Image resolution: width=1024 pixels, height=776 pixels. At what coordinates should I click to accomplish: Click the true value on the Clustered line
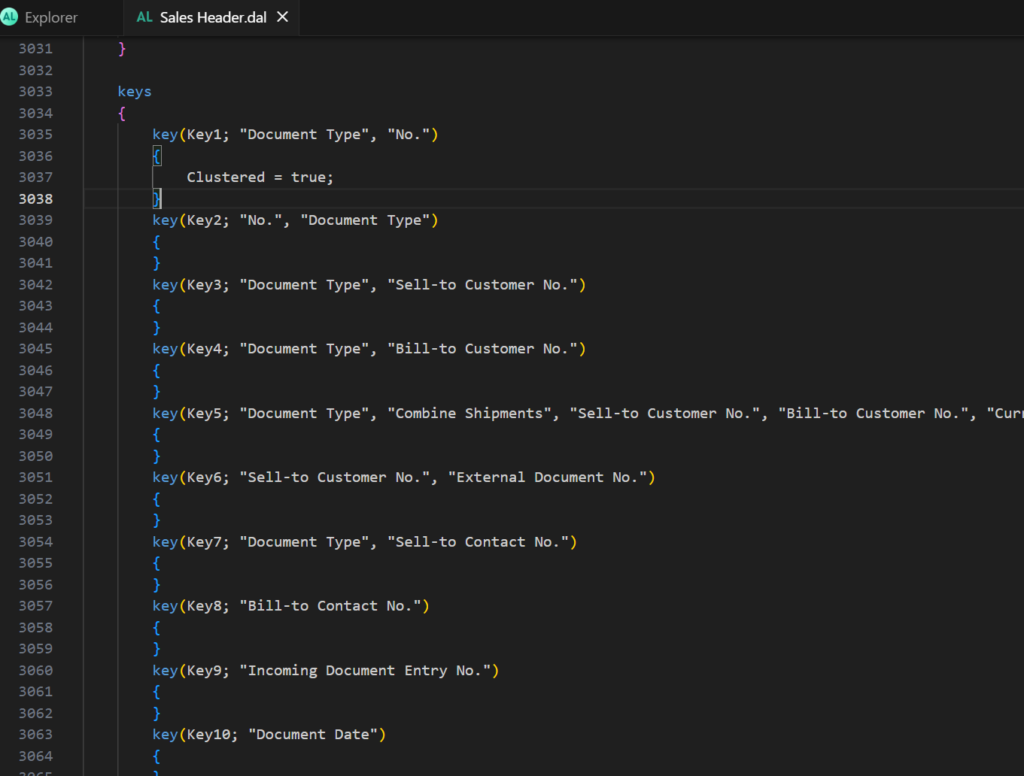307,177
